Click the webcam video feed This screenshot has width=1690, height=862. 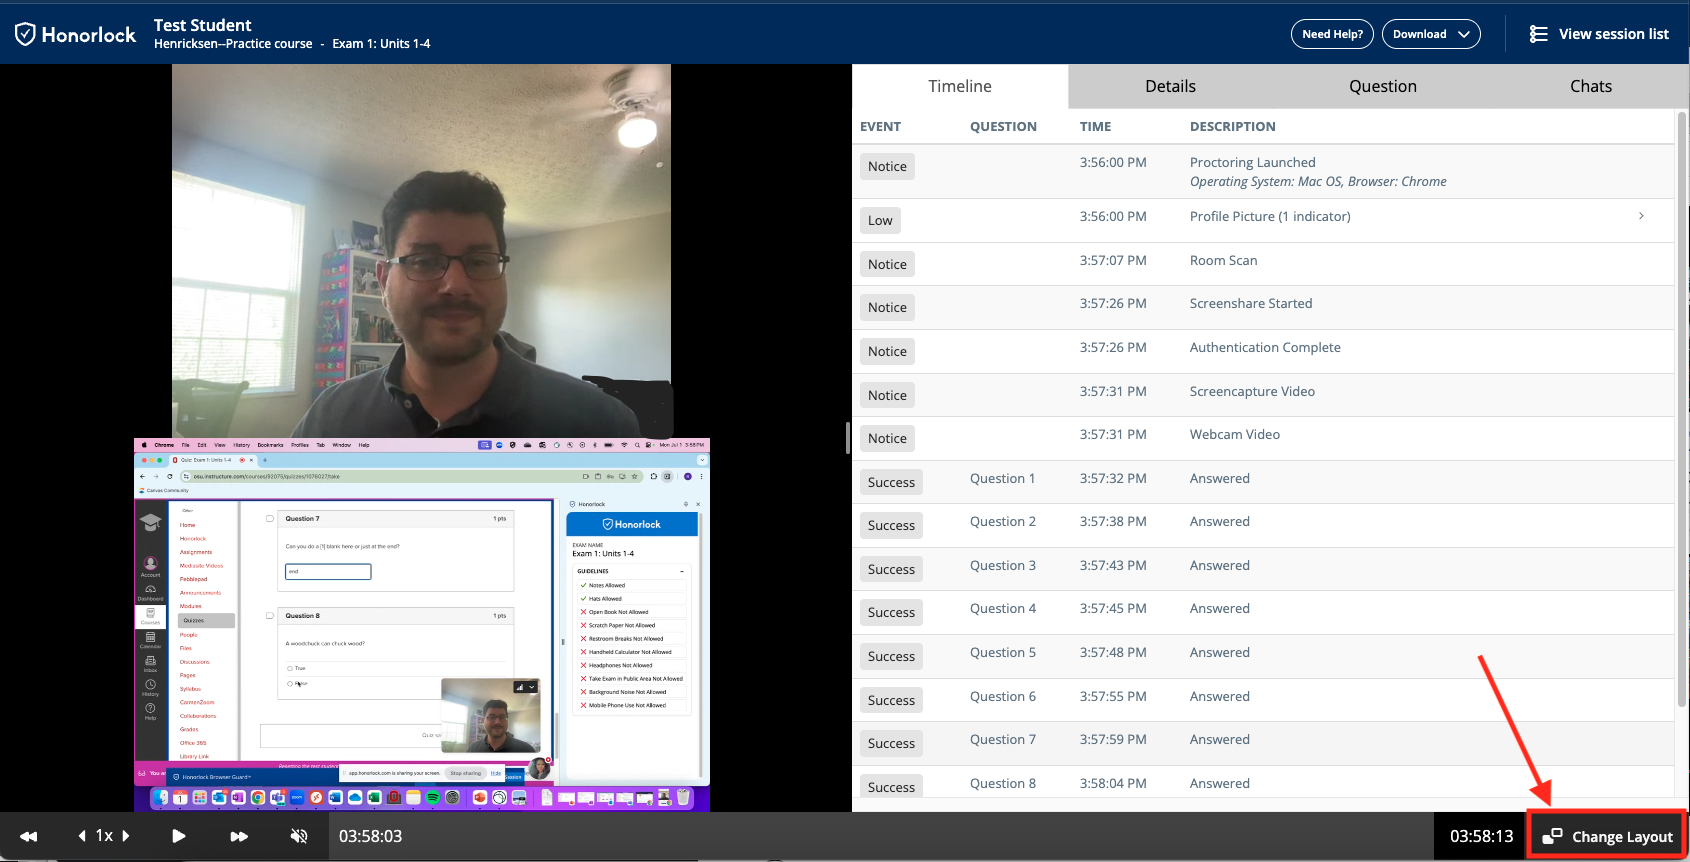click(421, 250)
